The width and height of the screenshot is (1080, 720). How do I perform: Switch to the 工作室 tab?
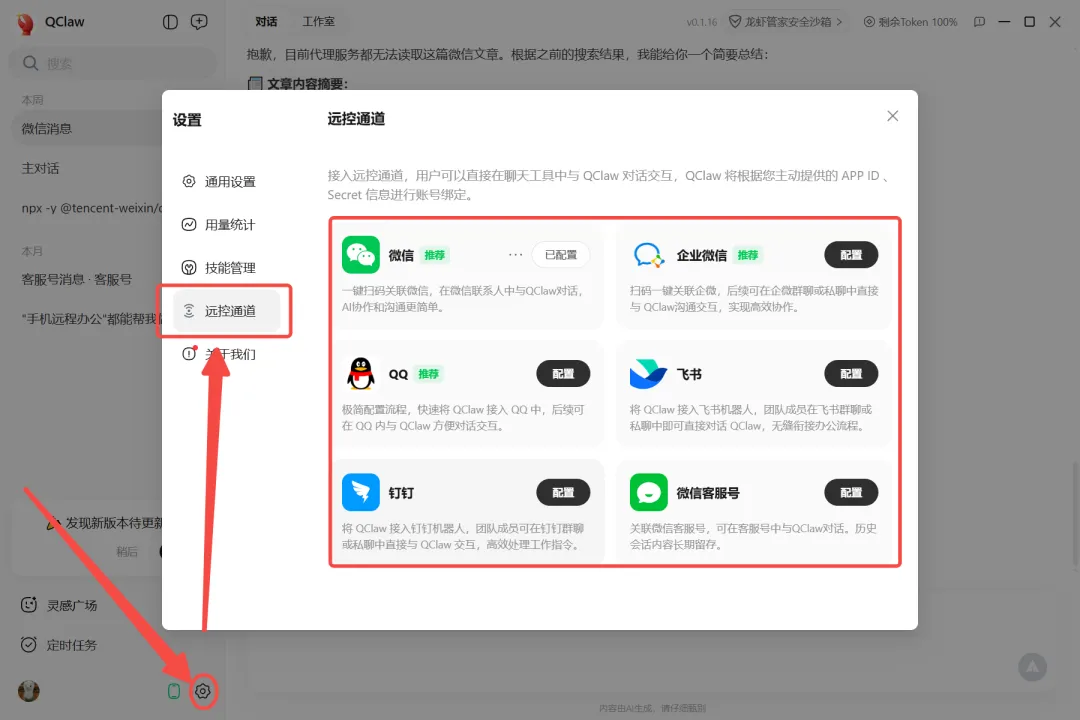(x=318, y=22)
